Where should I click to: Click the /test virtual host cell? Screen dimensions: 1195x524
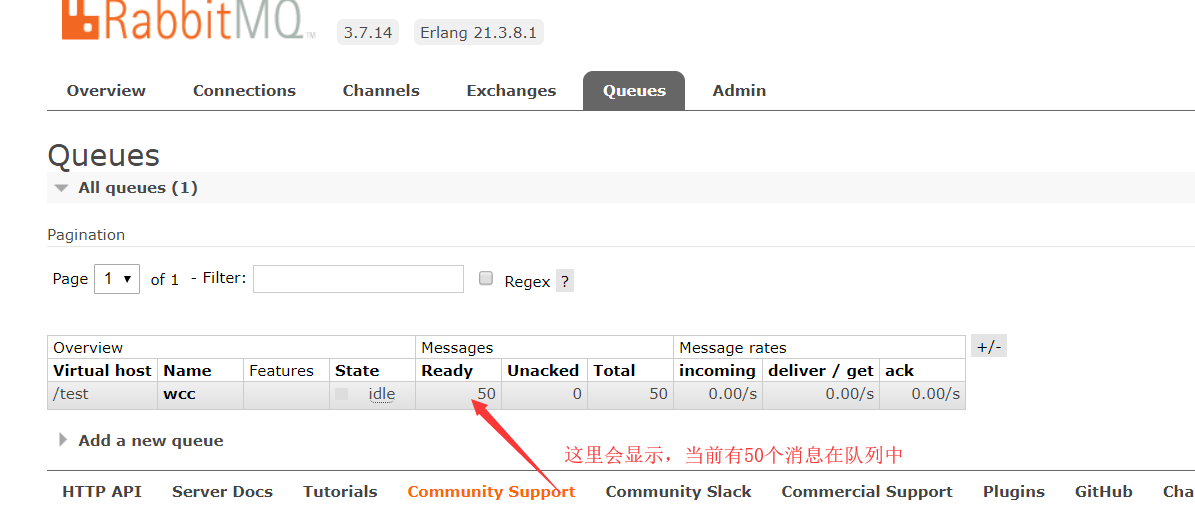pos(103,395)
